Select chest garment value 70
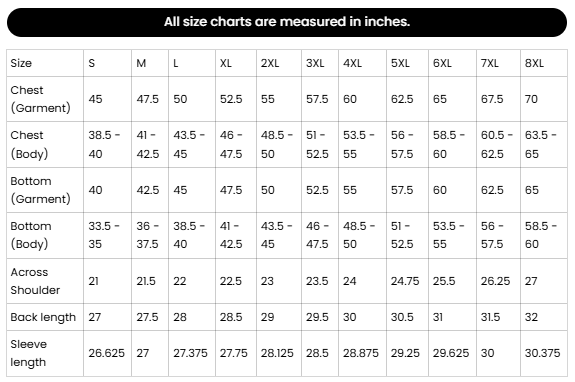 (x=544, y=99)
